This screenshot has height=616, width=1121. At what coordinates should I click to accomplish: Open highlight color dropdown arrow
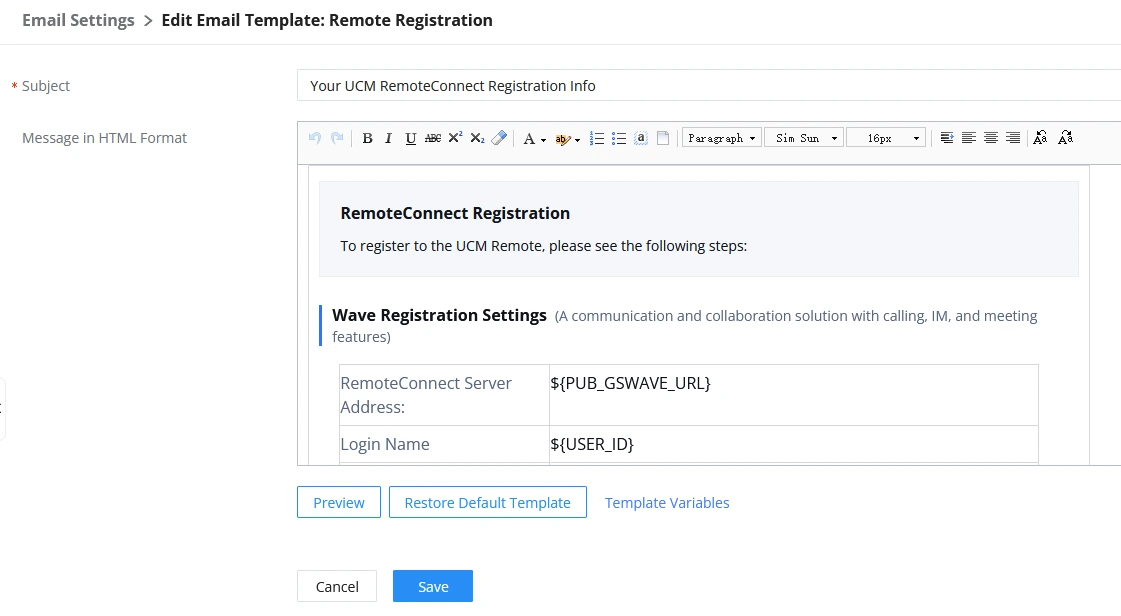tap(577, 139)
